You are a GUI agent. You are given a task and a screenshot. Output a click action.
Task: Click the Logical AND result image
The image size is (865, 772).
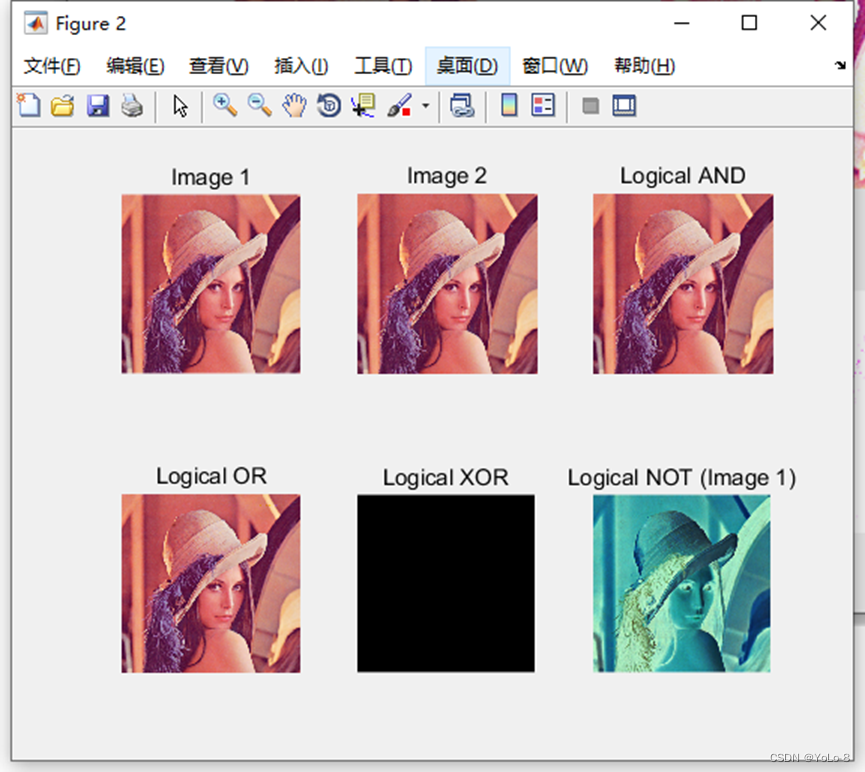point(683,284)
